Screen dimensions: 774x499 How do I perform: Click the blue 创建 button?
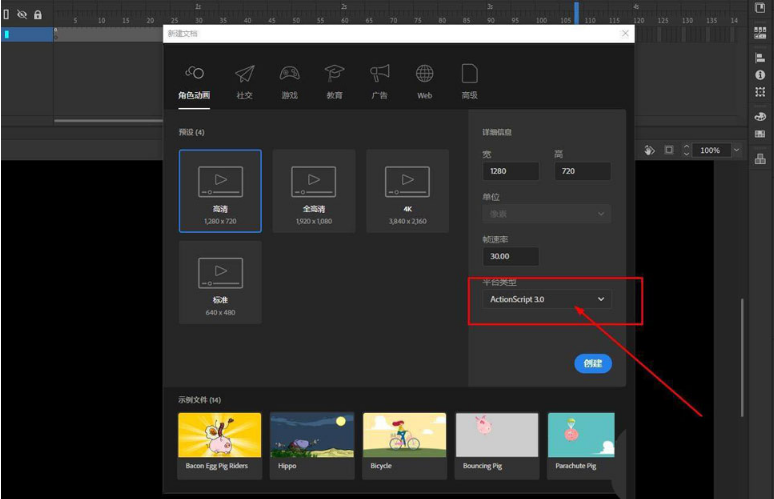click(593, 363)
